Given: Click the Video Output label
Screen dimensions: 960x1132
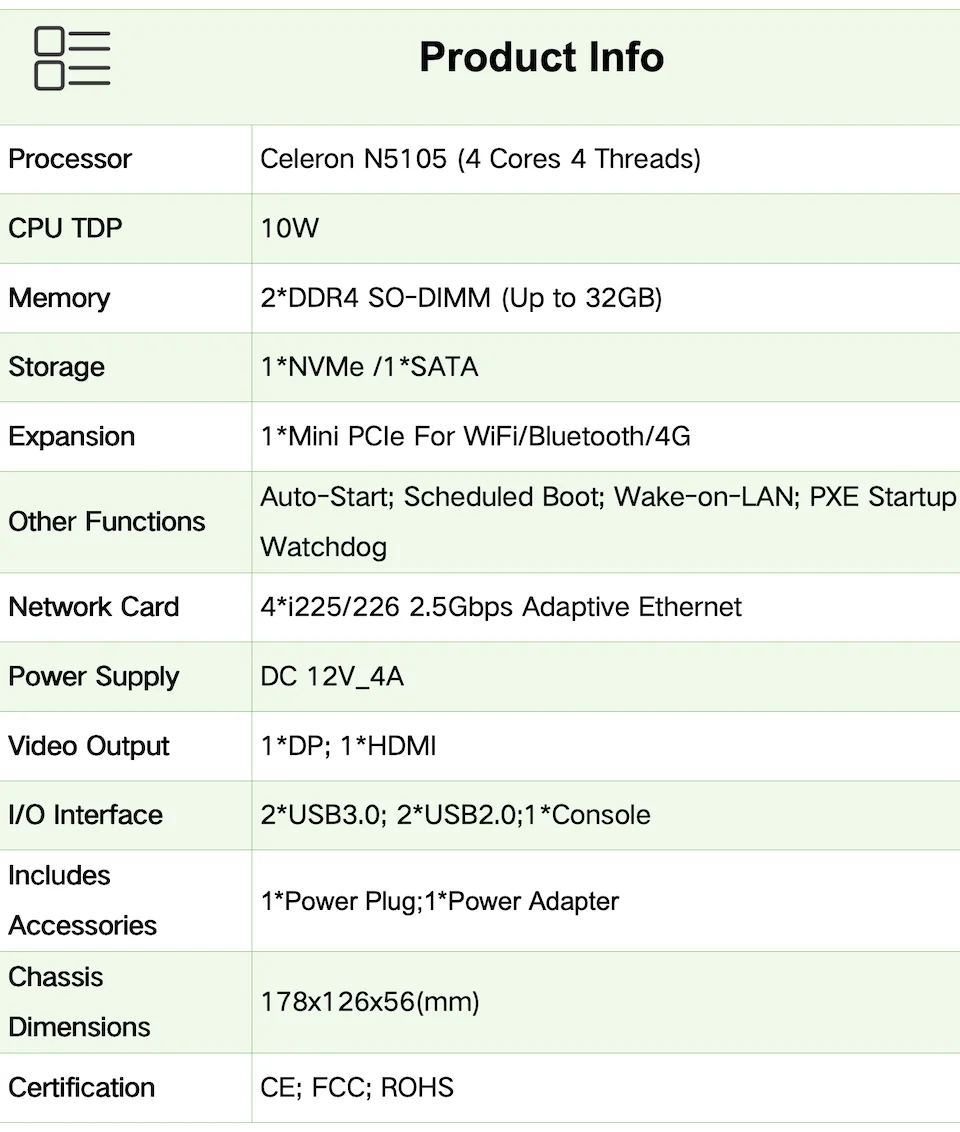Looking at the screenshot, I should (x=89, y=746).
